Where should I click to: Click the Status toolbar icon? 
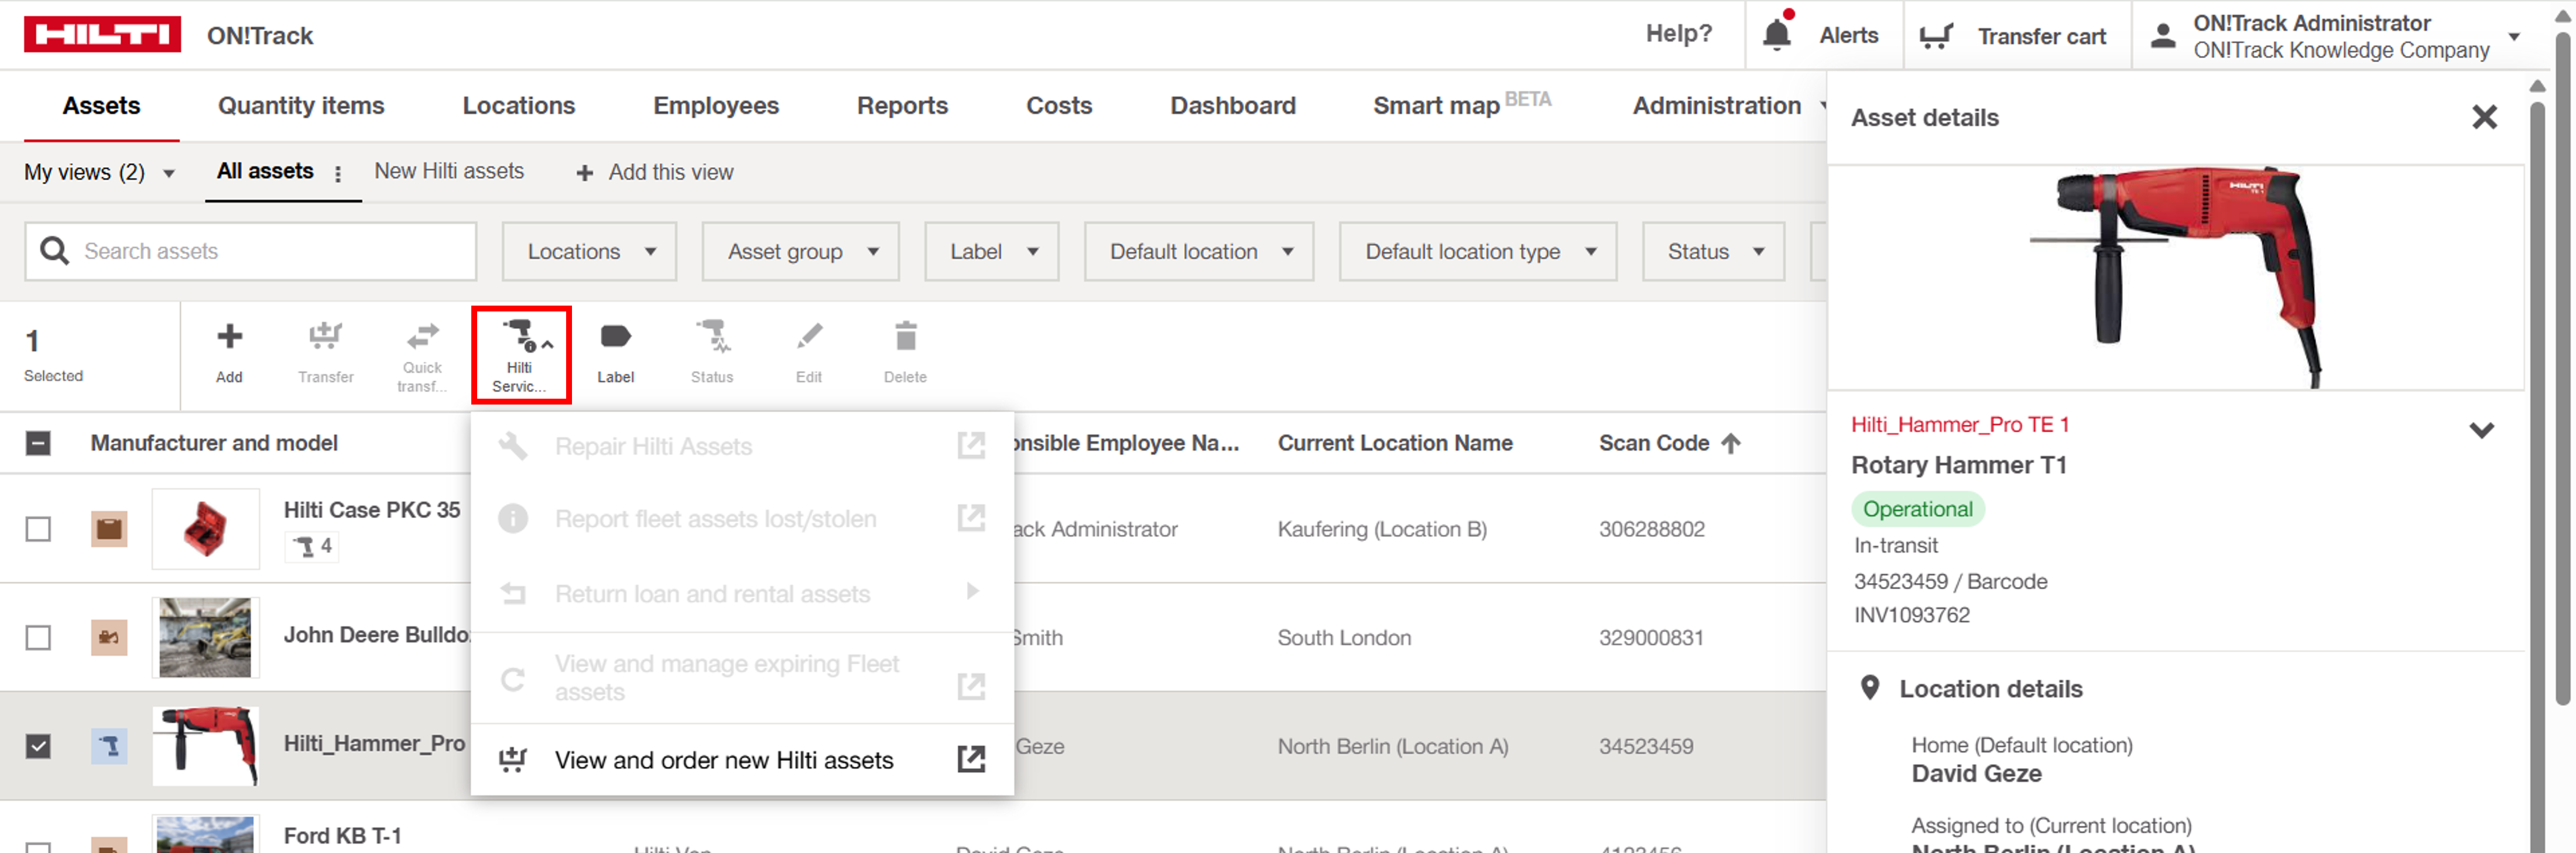tap(712, 336)
